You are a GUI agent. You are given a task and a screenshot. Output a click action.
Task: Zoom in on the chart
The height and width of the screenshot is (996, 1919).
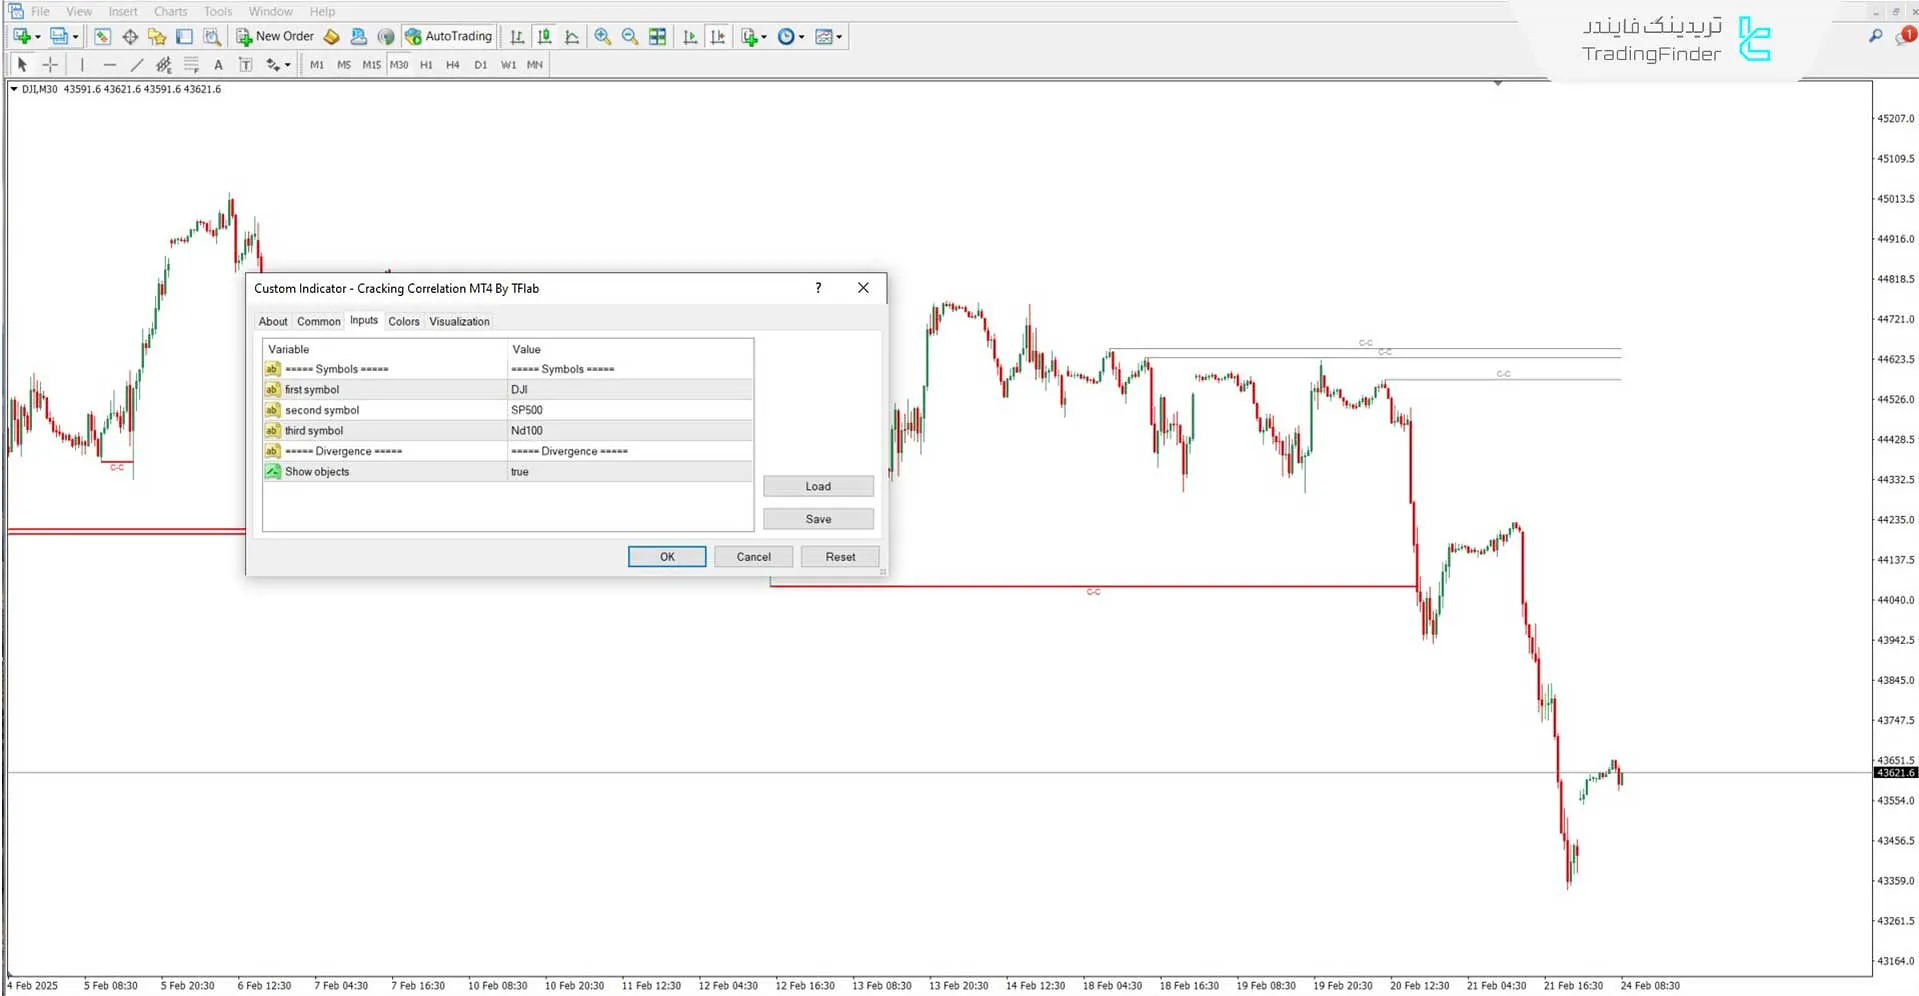click(x=602, y=37)
